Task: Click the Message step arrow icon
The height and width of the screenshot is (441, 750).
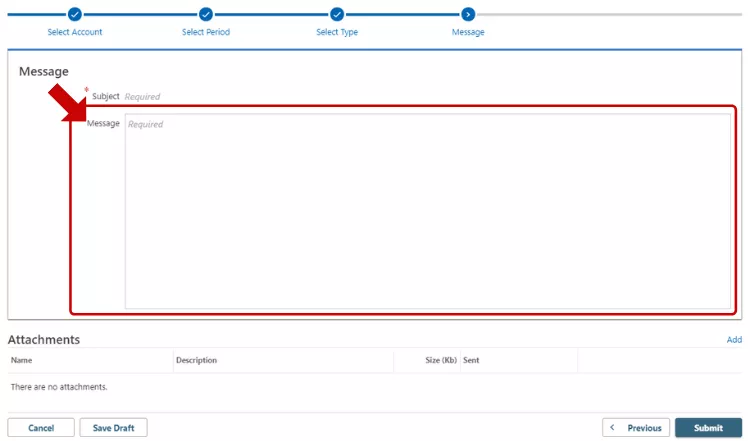Action: coord(468,14)
